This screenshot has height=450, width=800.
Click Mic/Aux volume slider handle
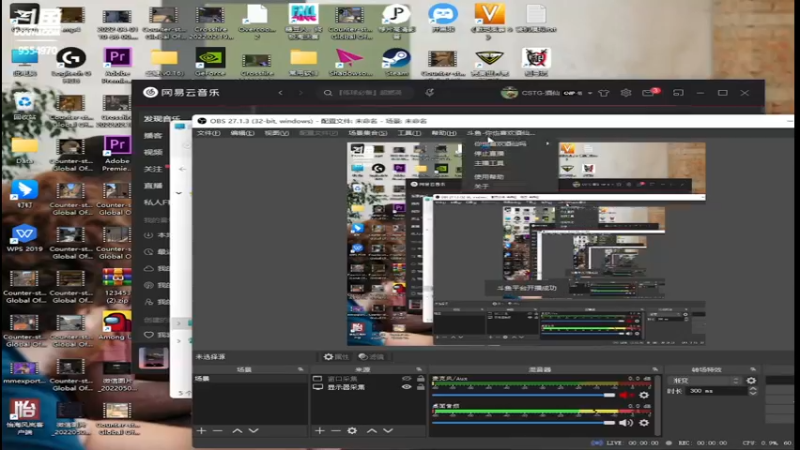coord(609,395)
